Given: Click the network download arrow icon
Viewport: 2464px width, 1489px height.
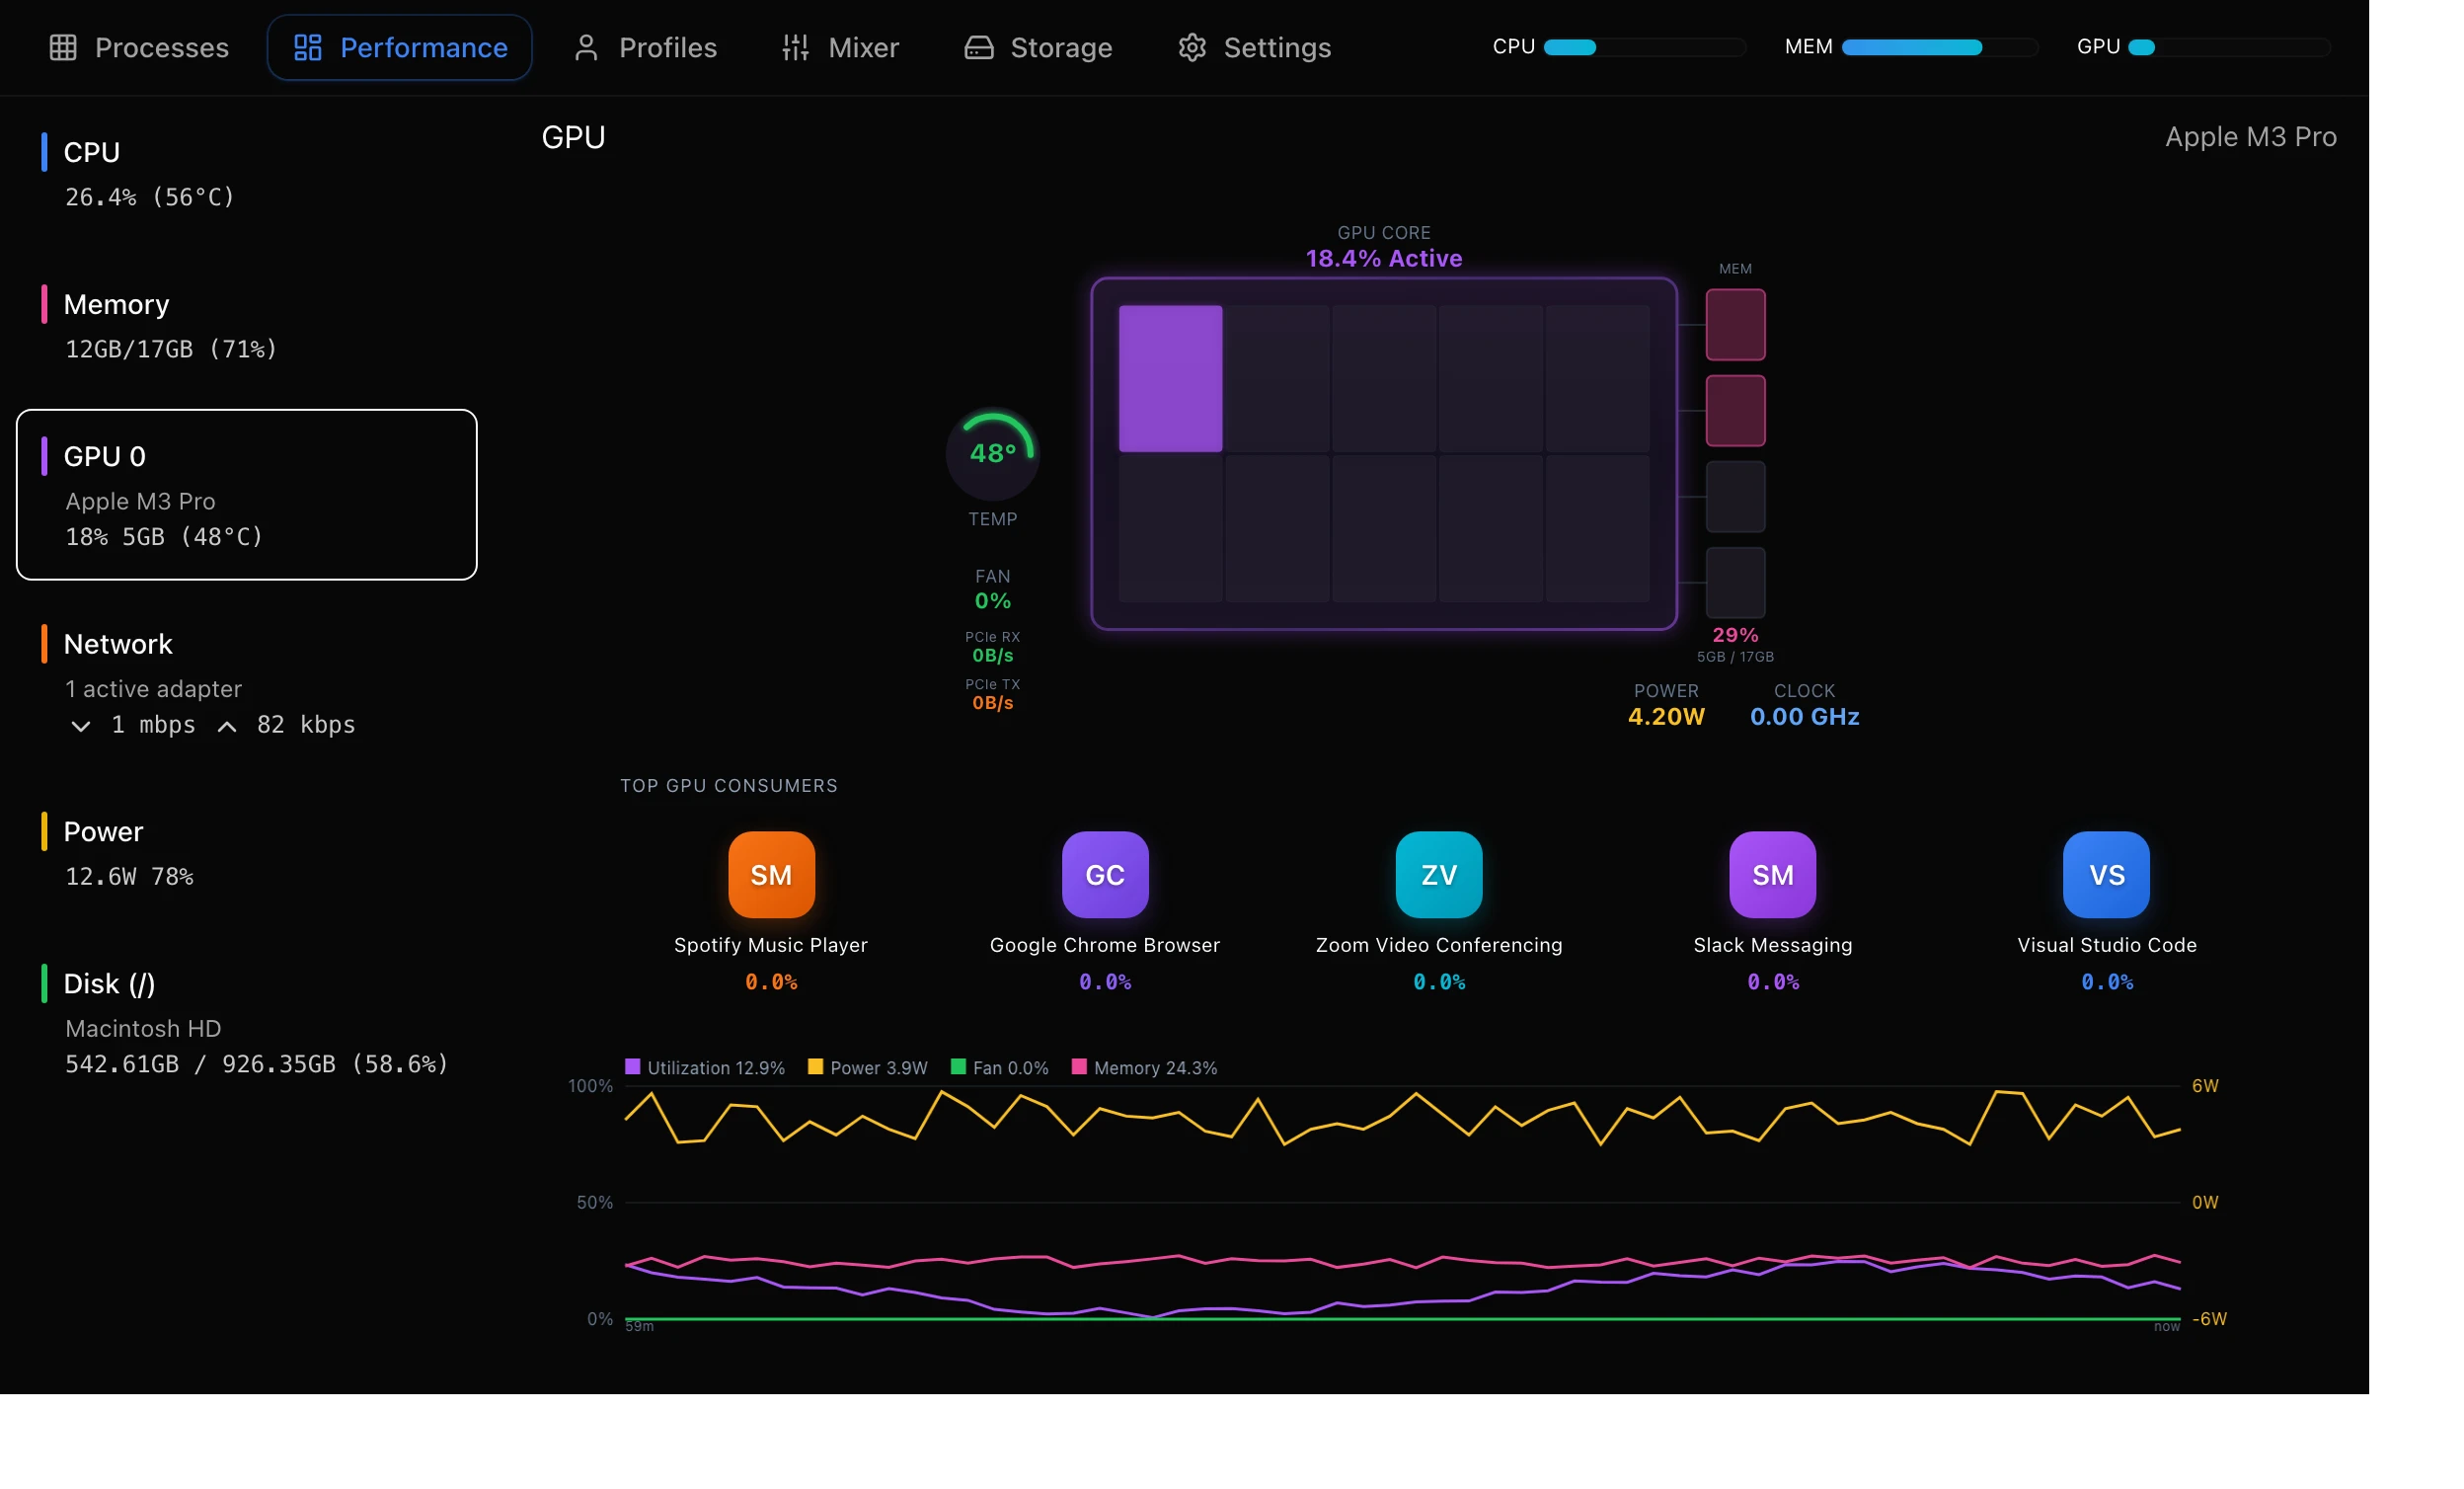Looking at the screenshot, I should 81,726.
